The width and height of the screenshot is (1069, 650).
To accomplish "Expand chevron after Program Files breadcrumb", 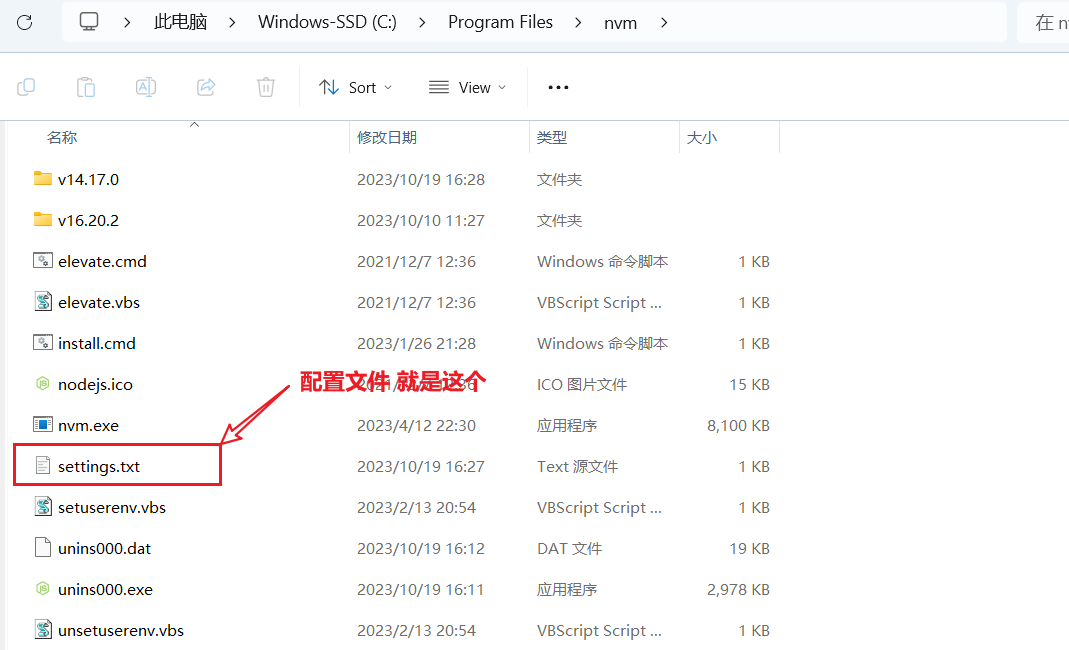I will coord(579,22).
